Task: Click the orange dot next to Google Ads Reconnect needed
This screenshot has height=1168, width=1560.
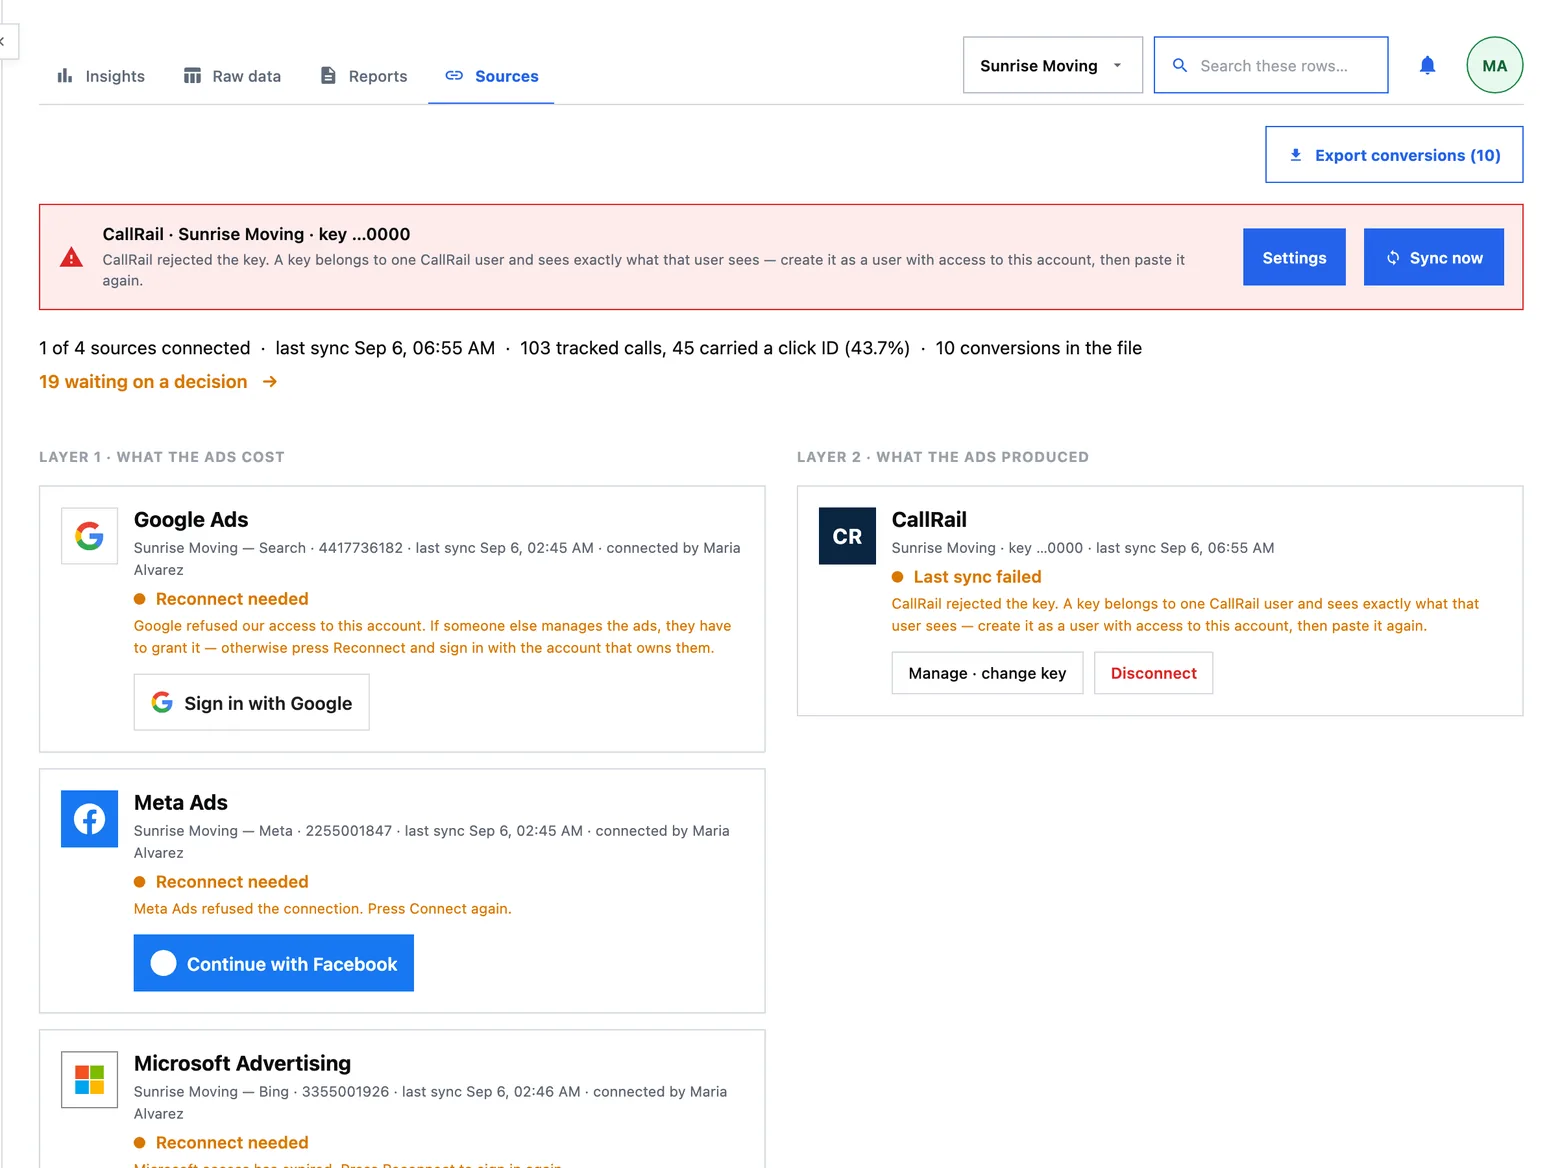Action: click(x=140, y=599)
